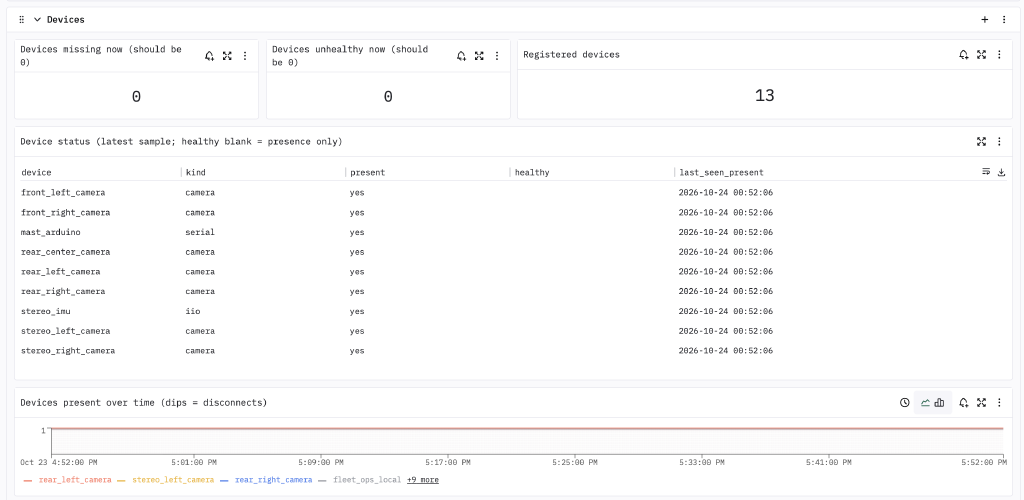The width and height of the screenshot is (1024, 500).
Task: Open the Devices section options menu
Action: coord(1004,20)
